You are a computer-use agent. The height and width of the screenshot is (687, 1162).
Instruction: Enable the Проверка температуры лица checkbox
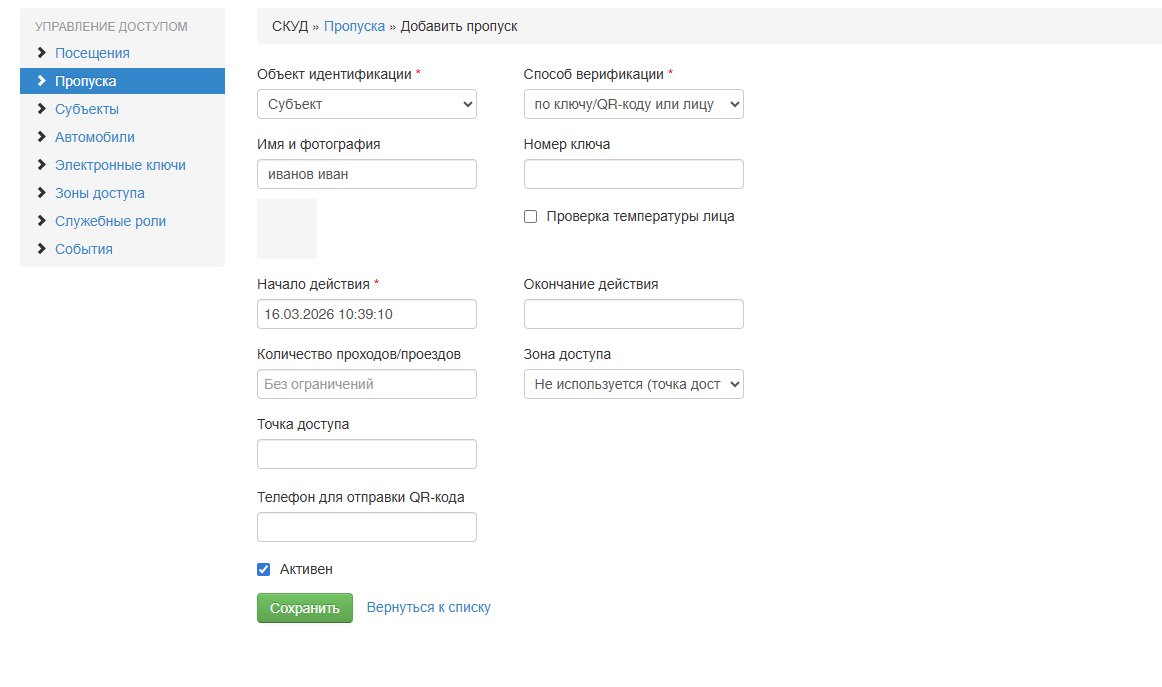[x=531, y=216]
